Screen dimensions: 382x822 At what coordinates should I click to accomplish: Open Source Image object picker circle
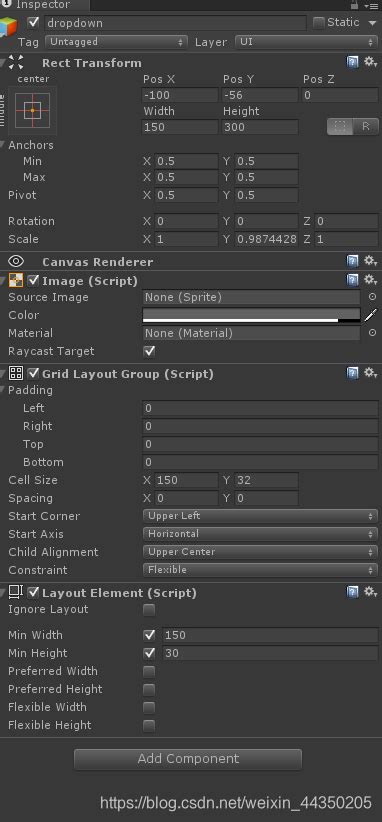pyautogui.click(x=372, y=297)
